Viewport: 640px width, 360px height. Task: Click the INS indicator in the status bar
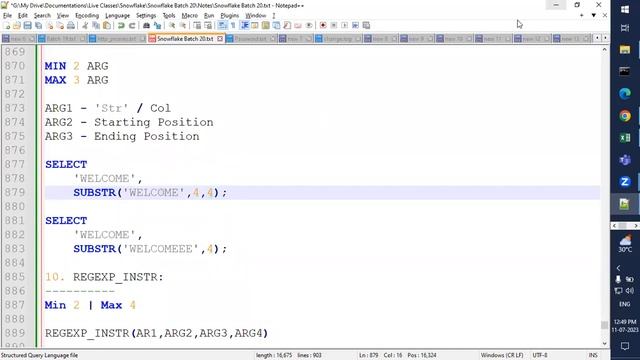click(593, 355)
